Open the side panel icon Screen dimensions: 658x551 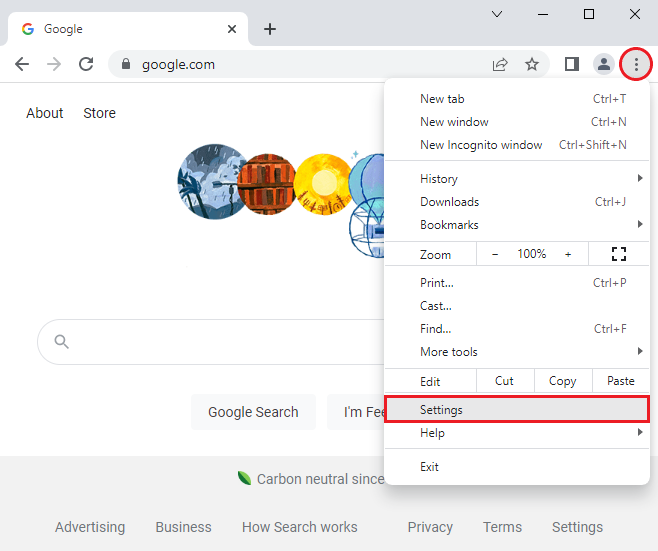coord(572,64)
